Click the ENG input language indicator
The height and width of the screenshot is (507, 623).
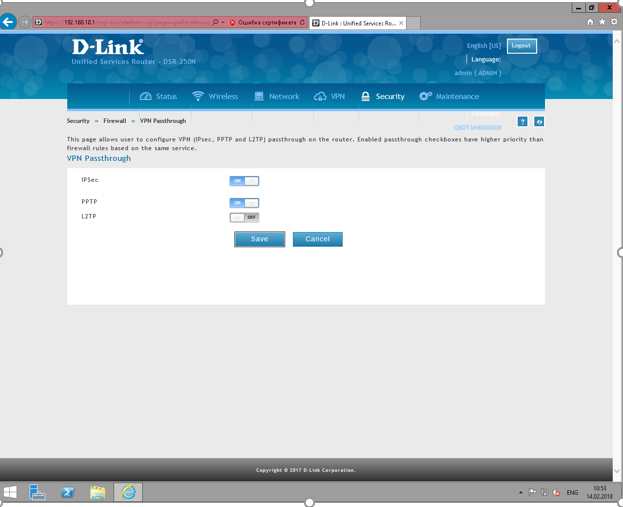click(x=572, y=493)
